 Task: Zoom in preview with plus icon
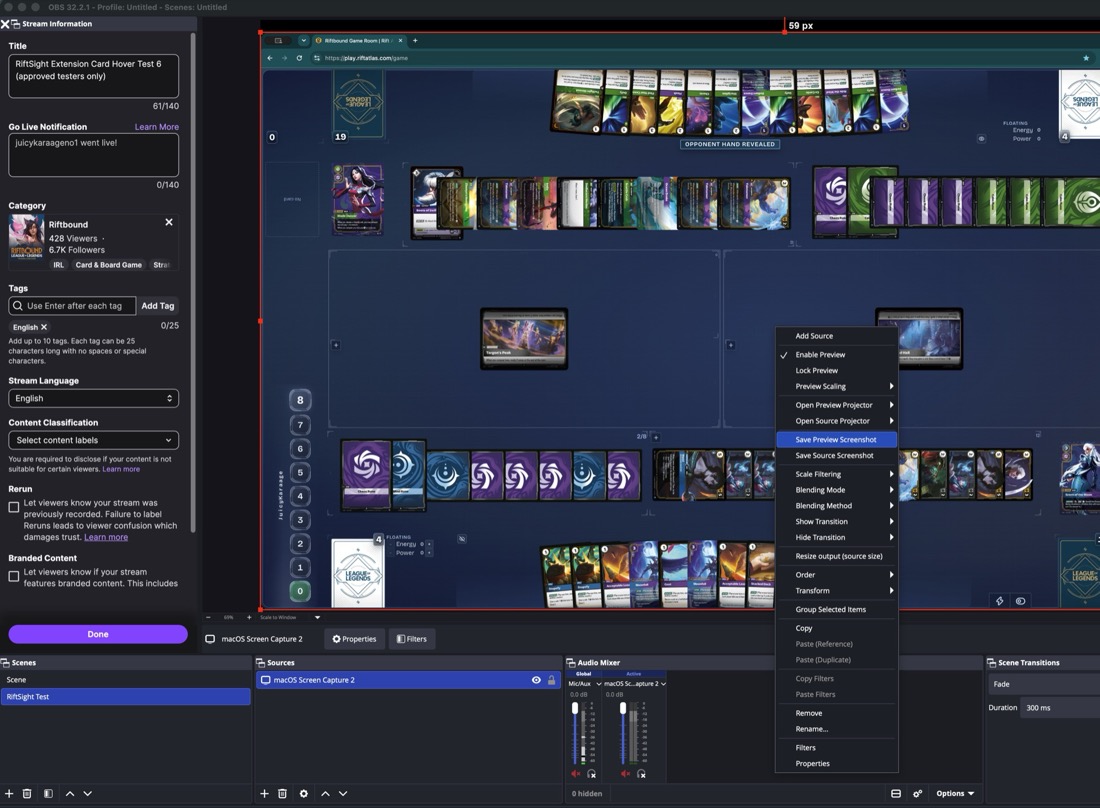pos(249,617)
